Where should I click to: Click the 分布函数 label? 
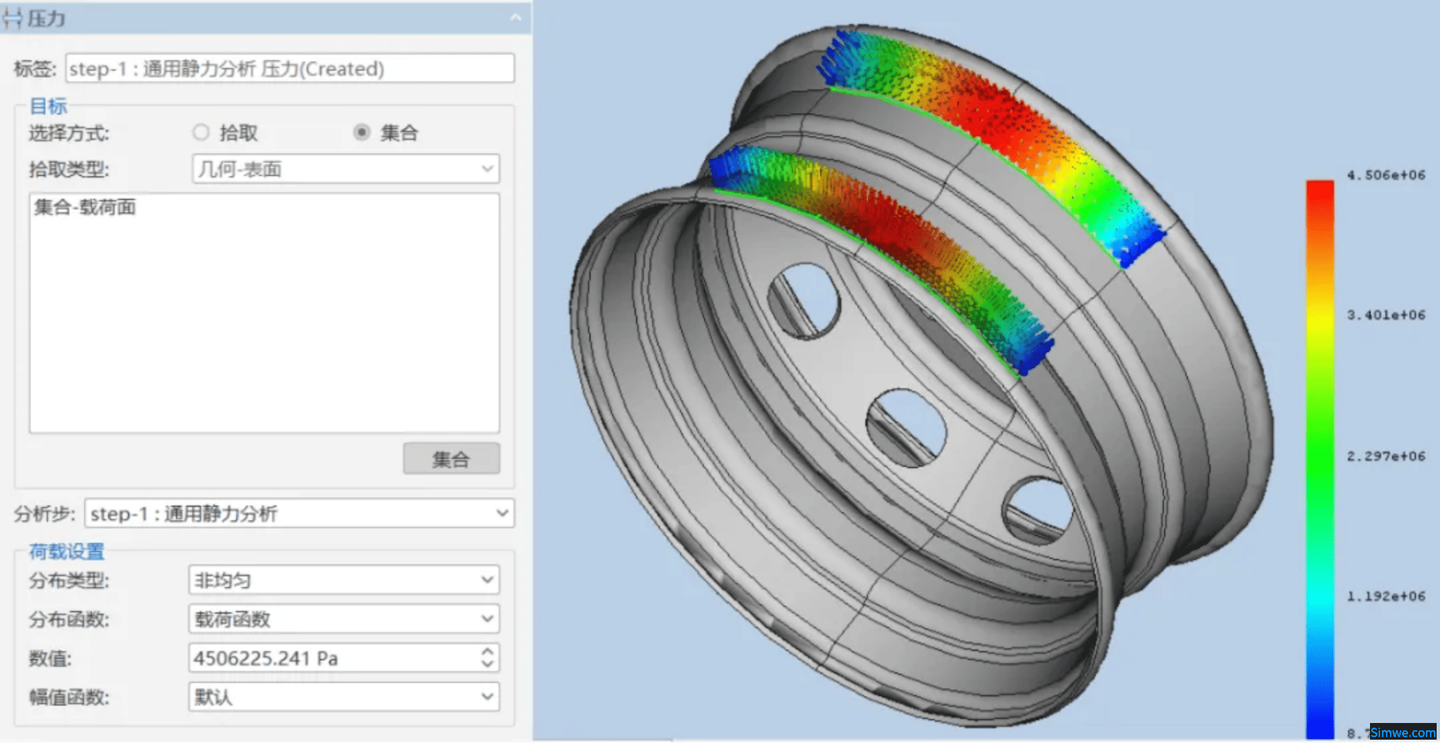(69, 620)
